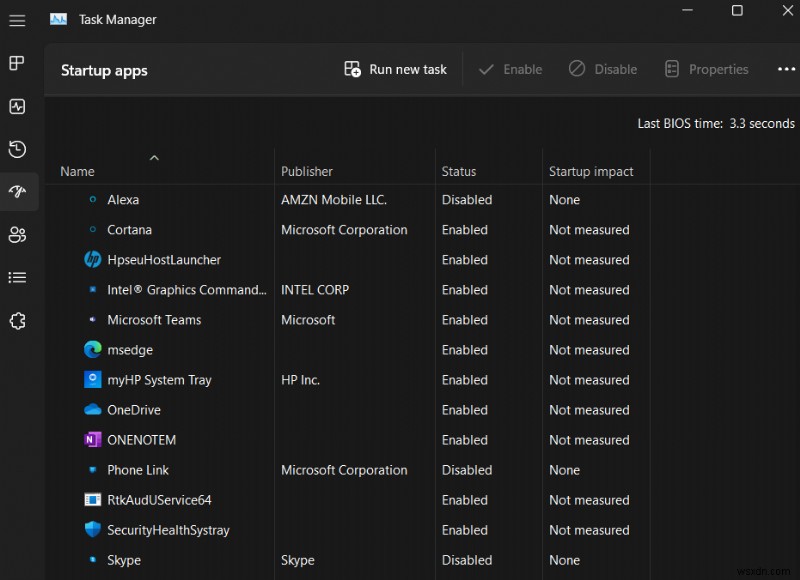Image resolution: width=800 pixels, height=580 pixels.
Task: Click the Phone Link icon
Action: pos(92,470)
